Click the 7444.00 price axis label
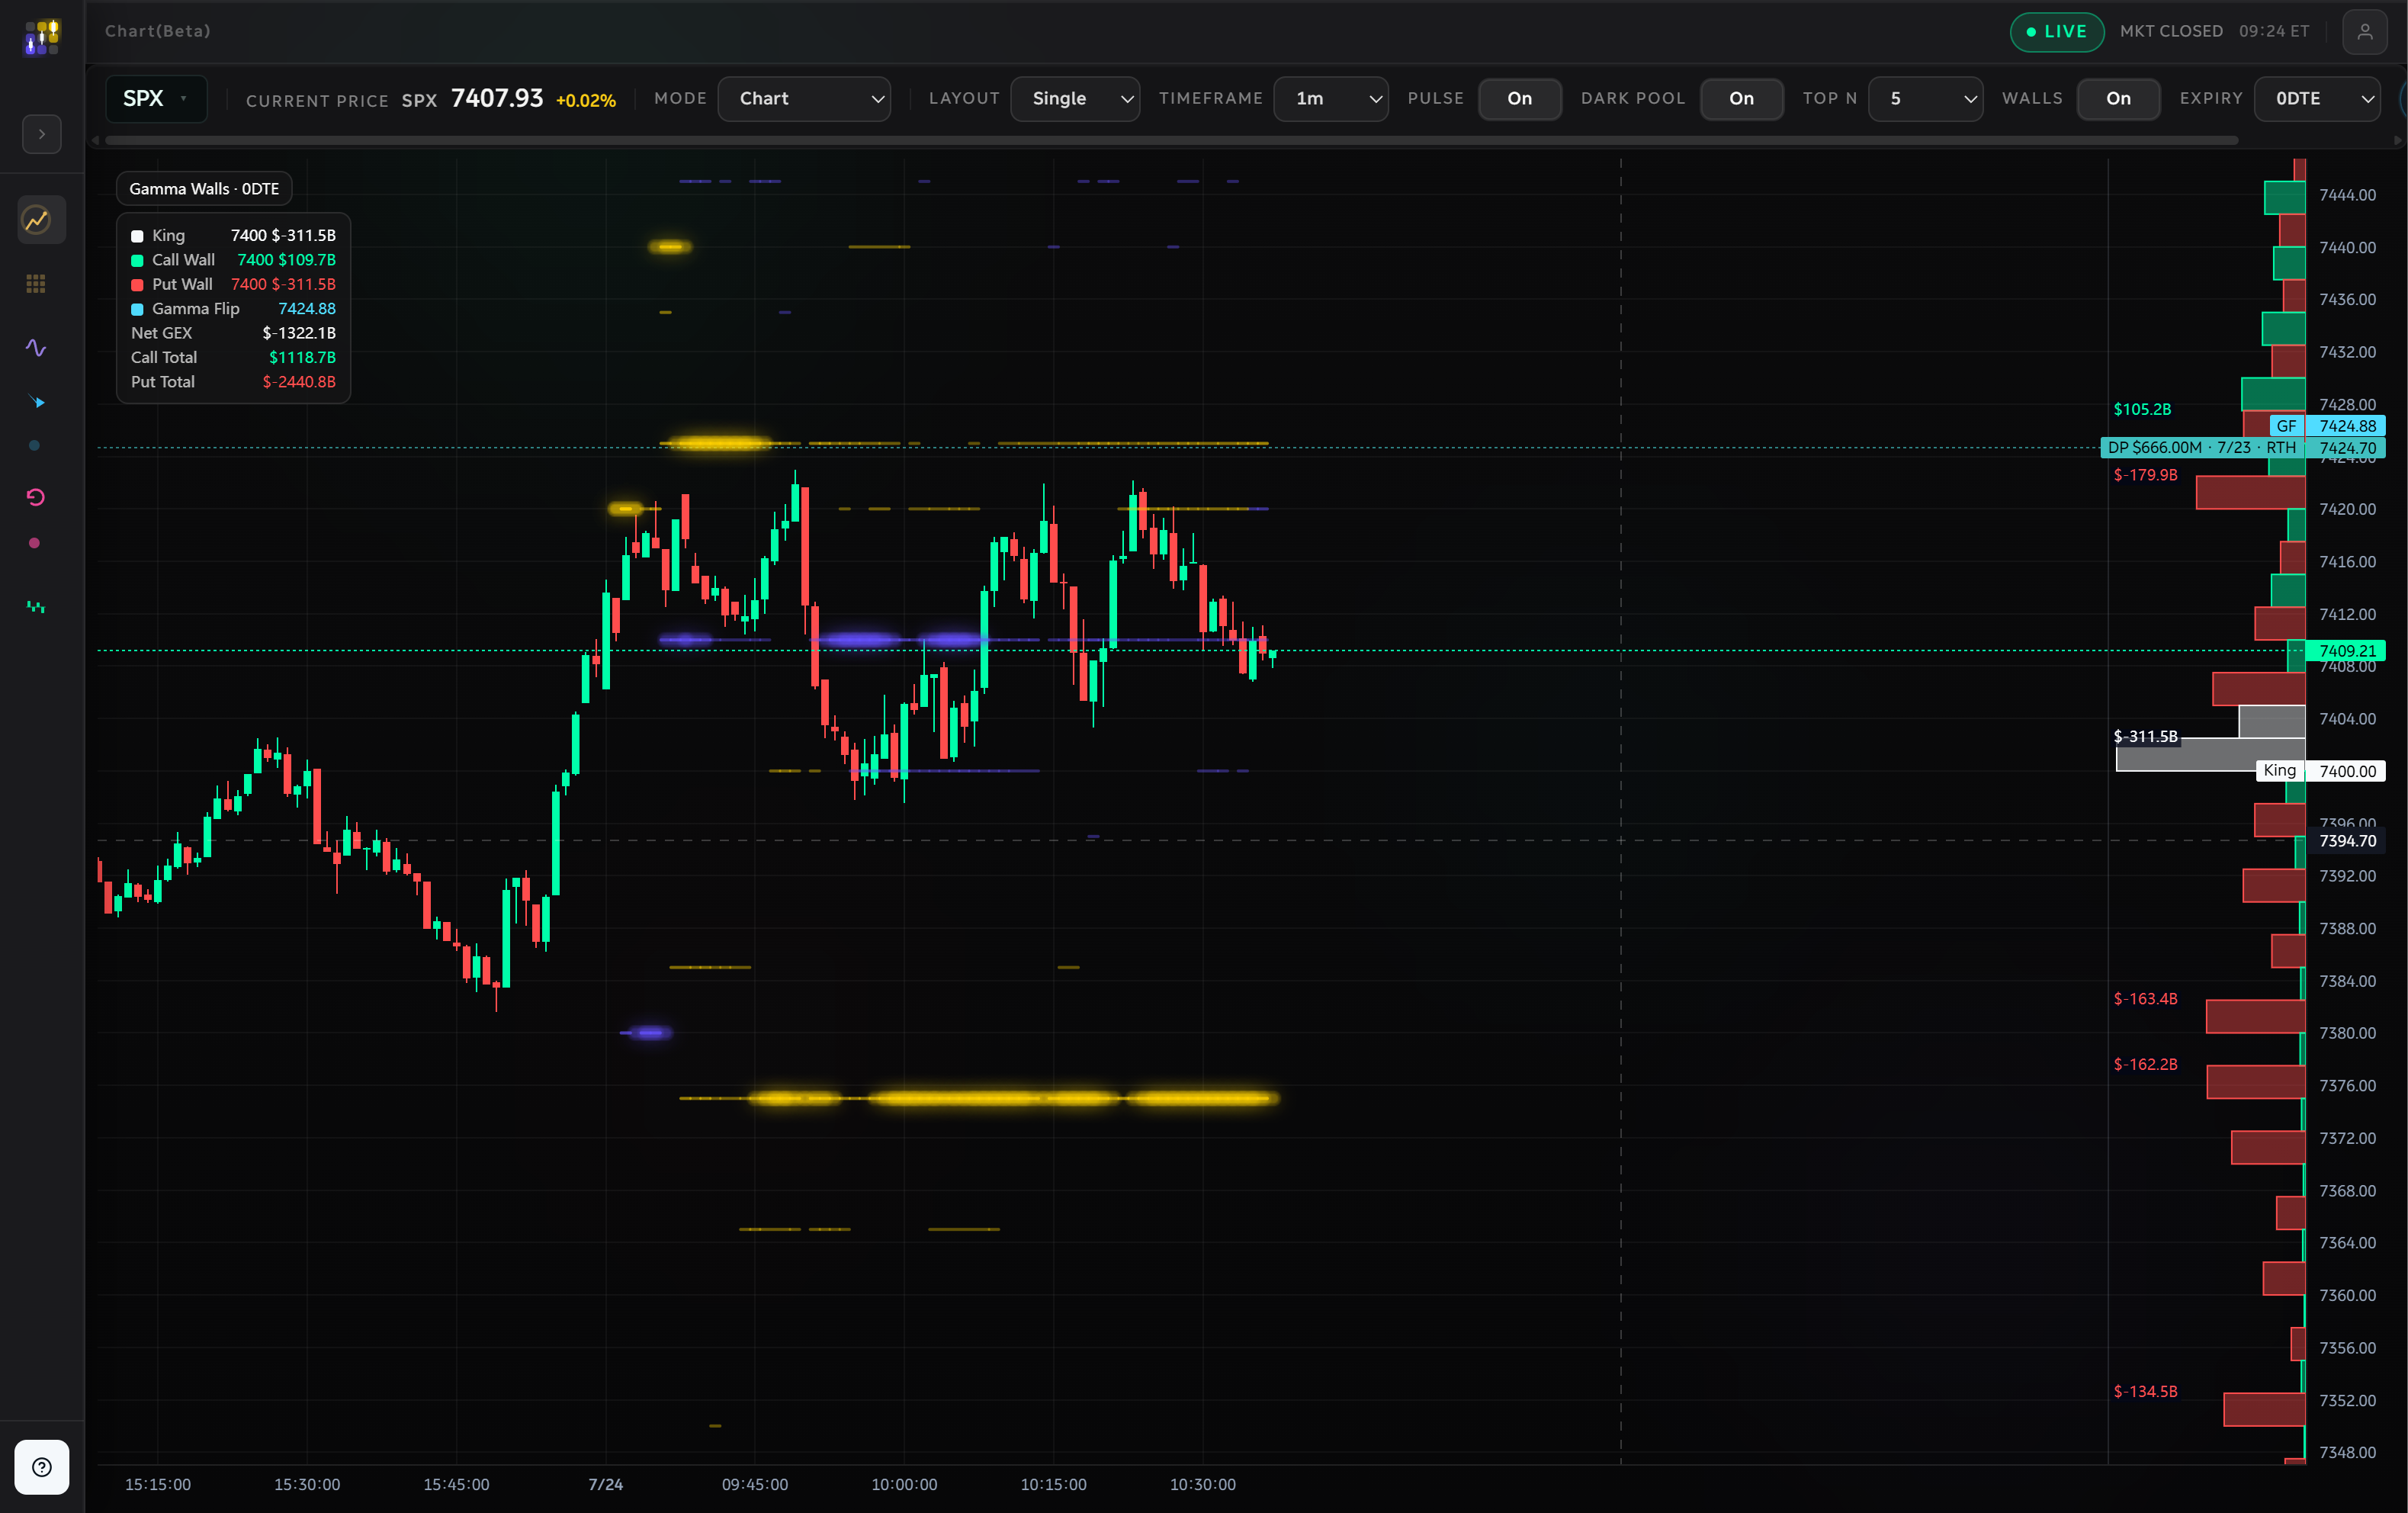2408x1513 pixels. point(2347,195)
